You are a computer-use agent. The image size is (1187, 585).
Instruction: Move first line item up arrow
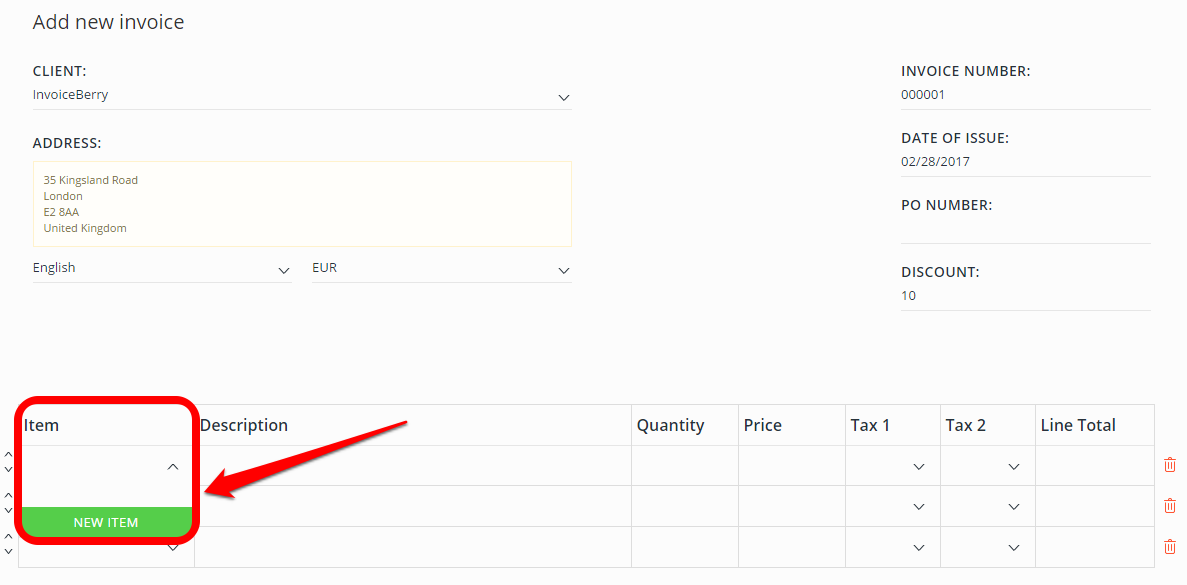8,455
